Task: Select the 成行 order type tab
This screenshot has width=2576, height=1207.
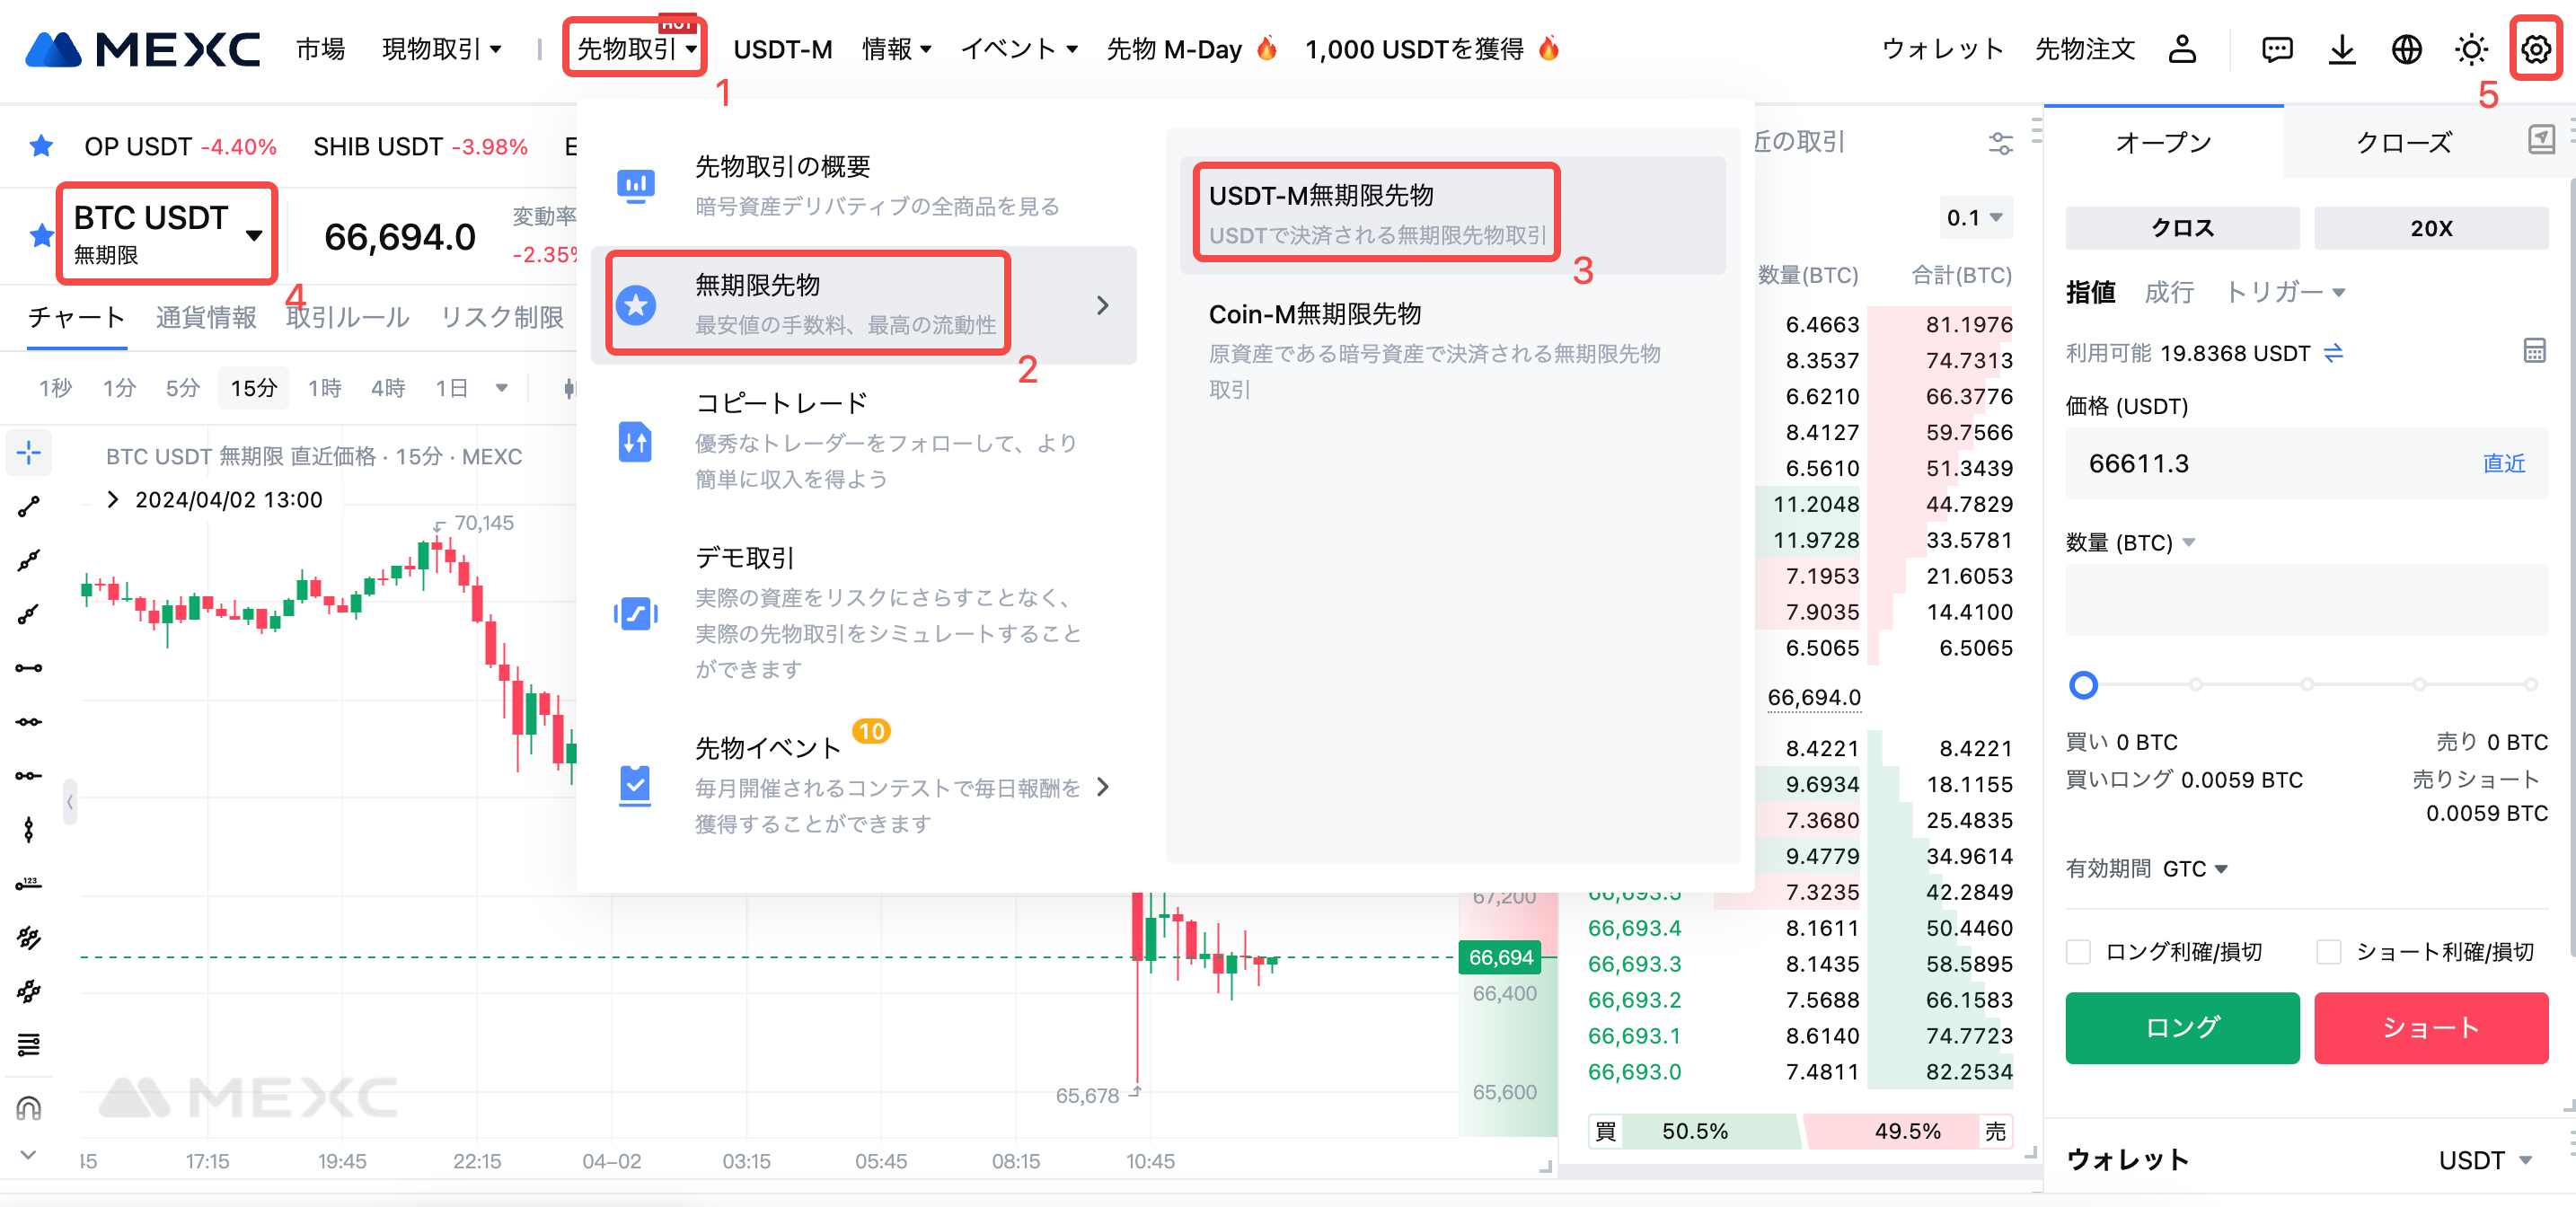Action: pos(2169,291)
